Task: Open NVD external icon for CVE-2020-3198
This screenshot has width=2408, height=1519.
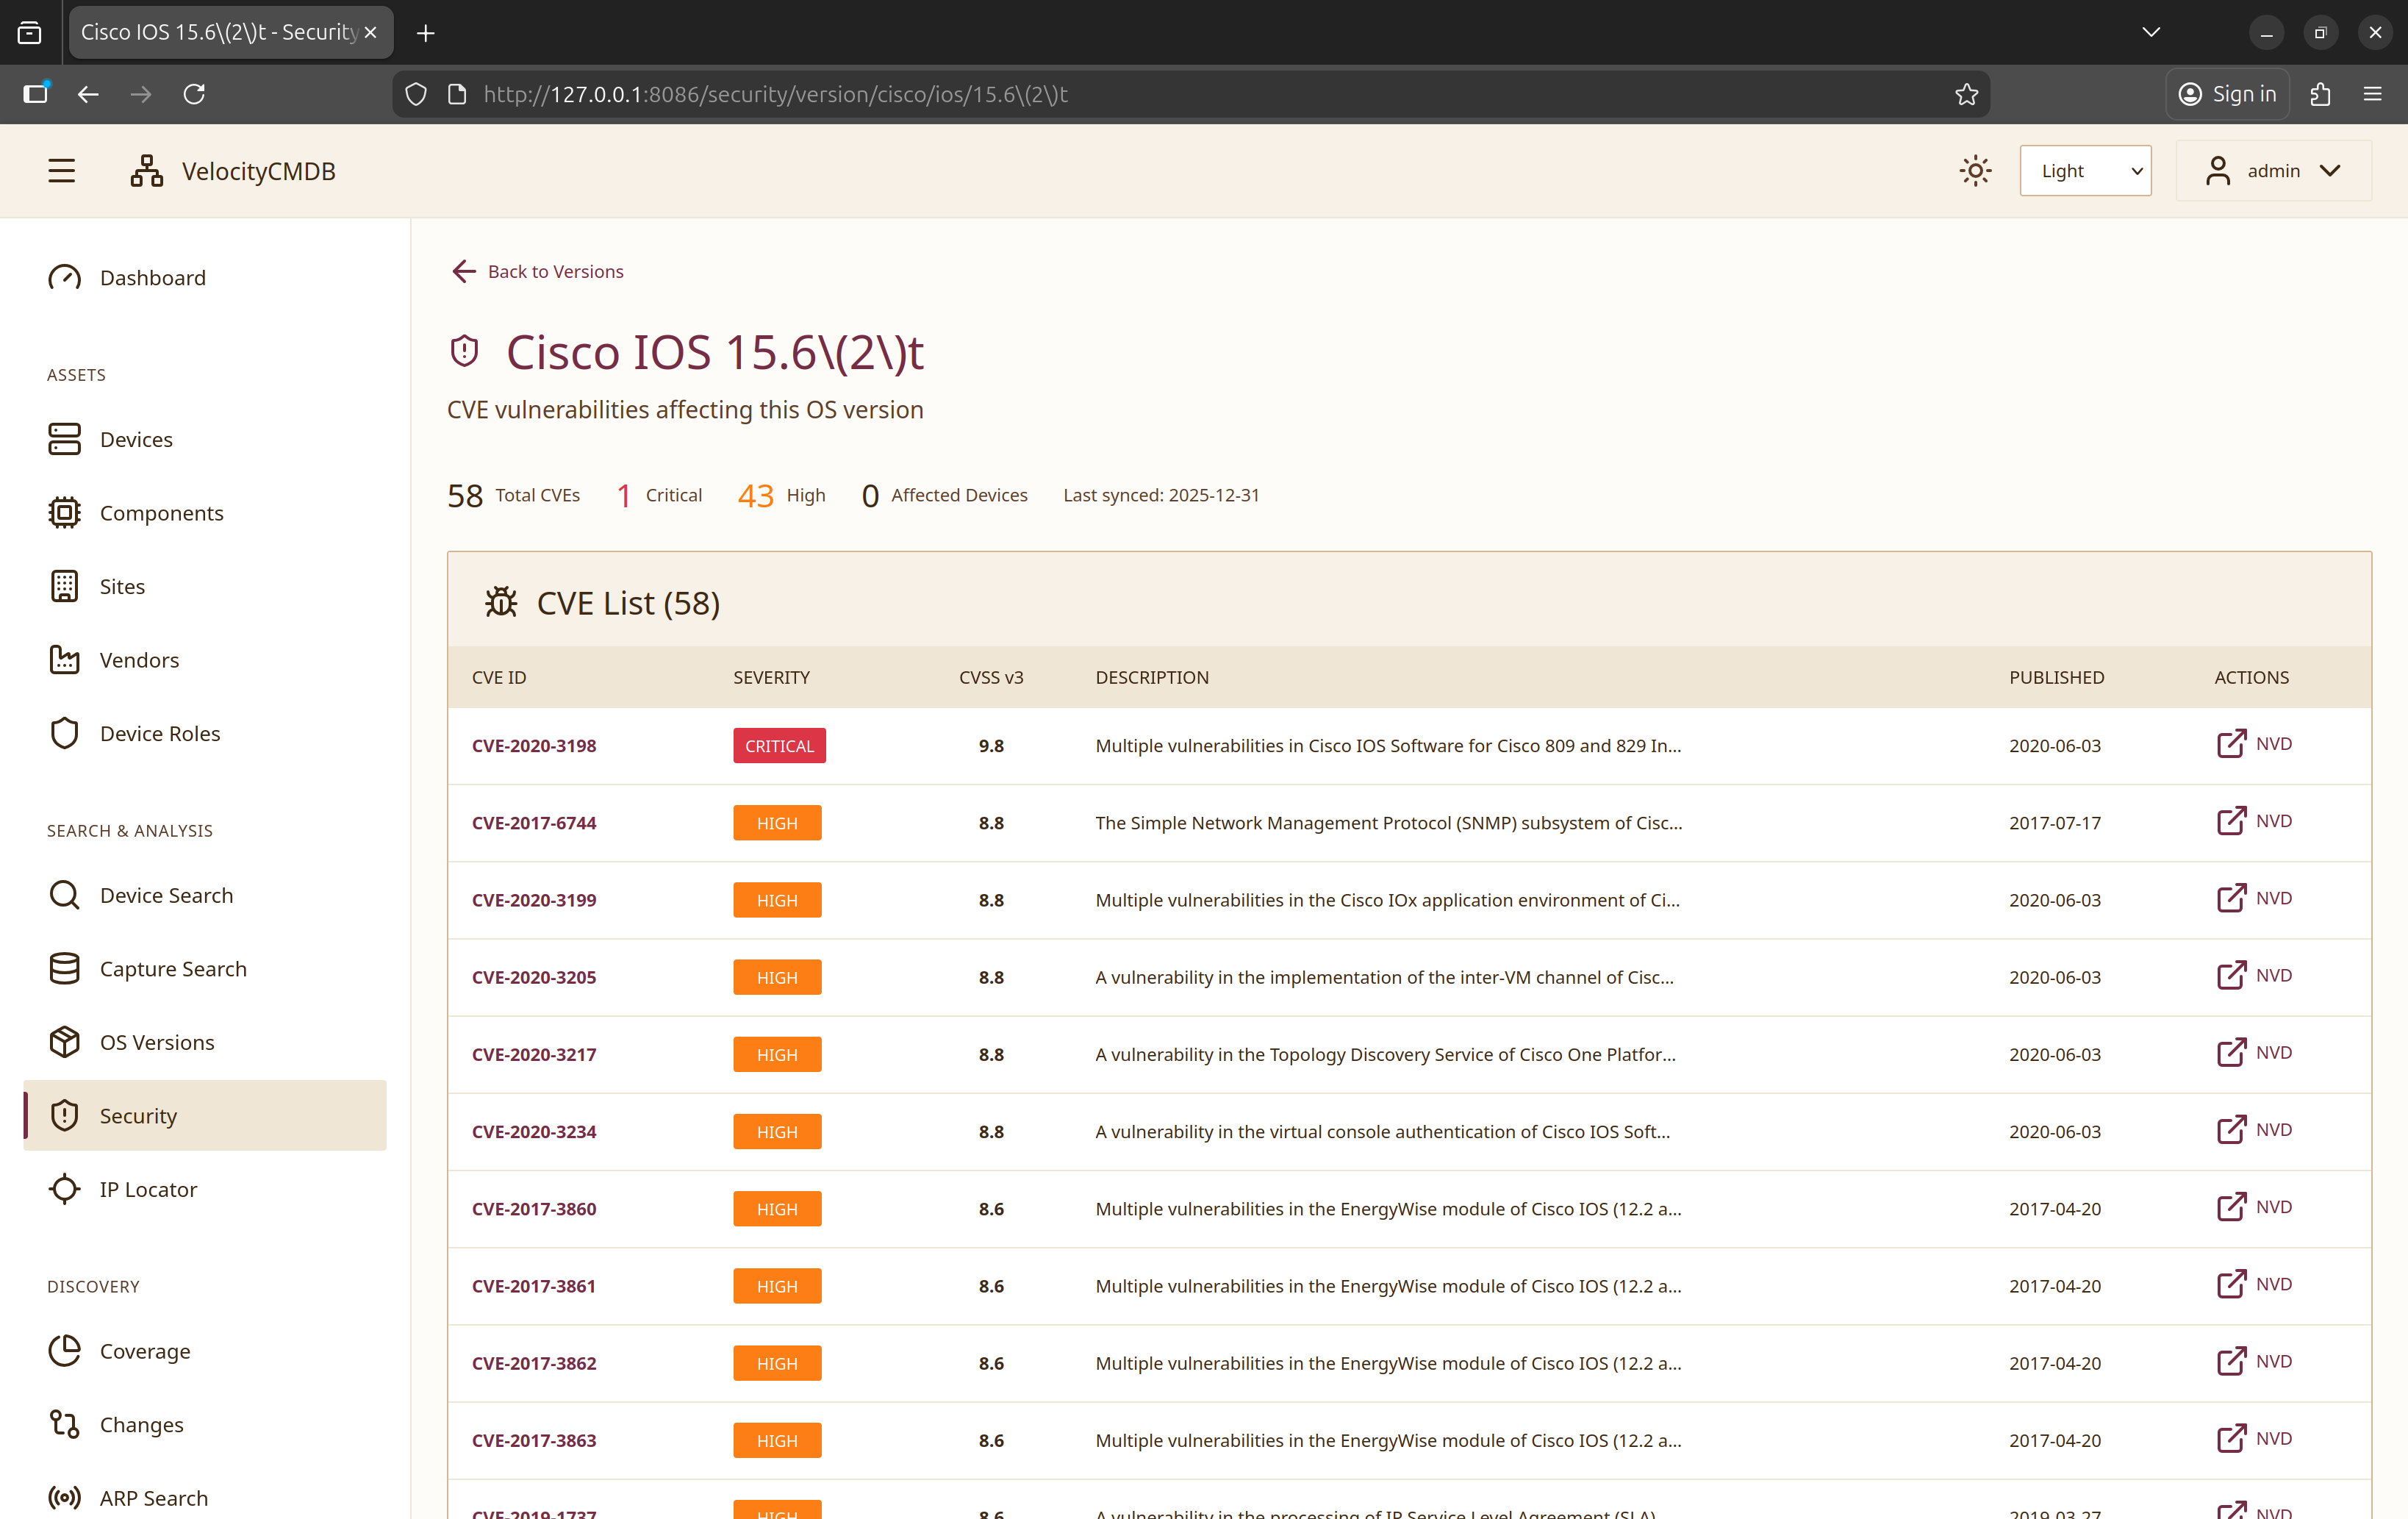Action: point(2231,744)
